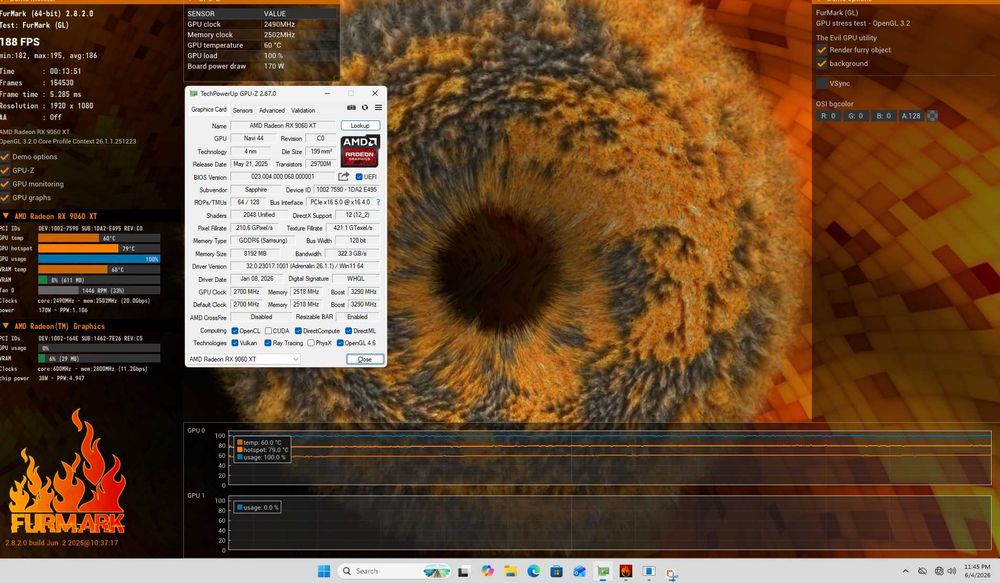Uncheck GPU graphs option
Viewport: 1000px width, 583px height.
[x=5, y=198]
